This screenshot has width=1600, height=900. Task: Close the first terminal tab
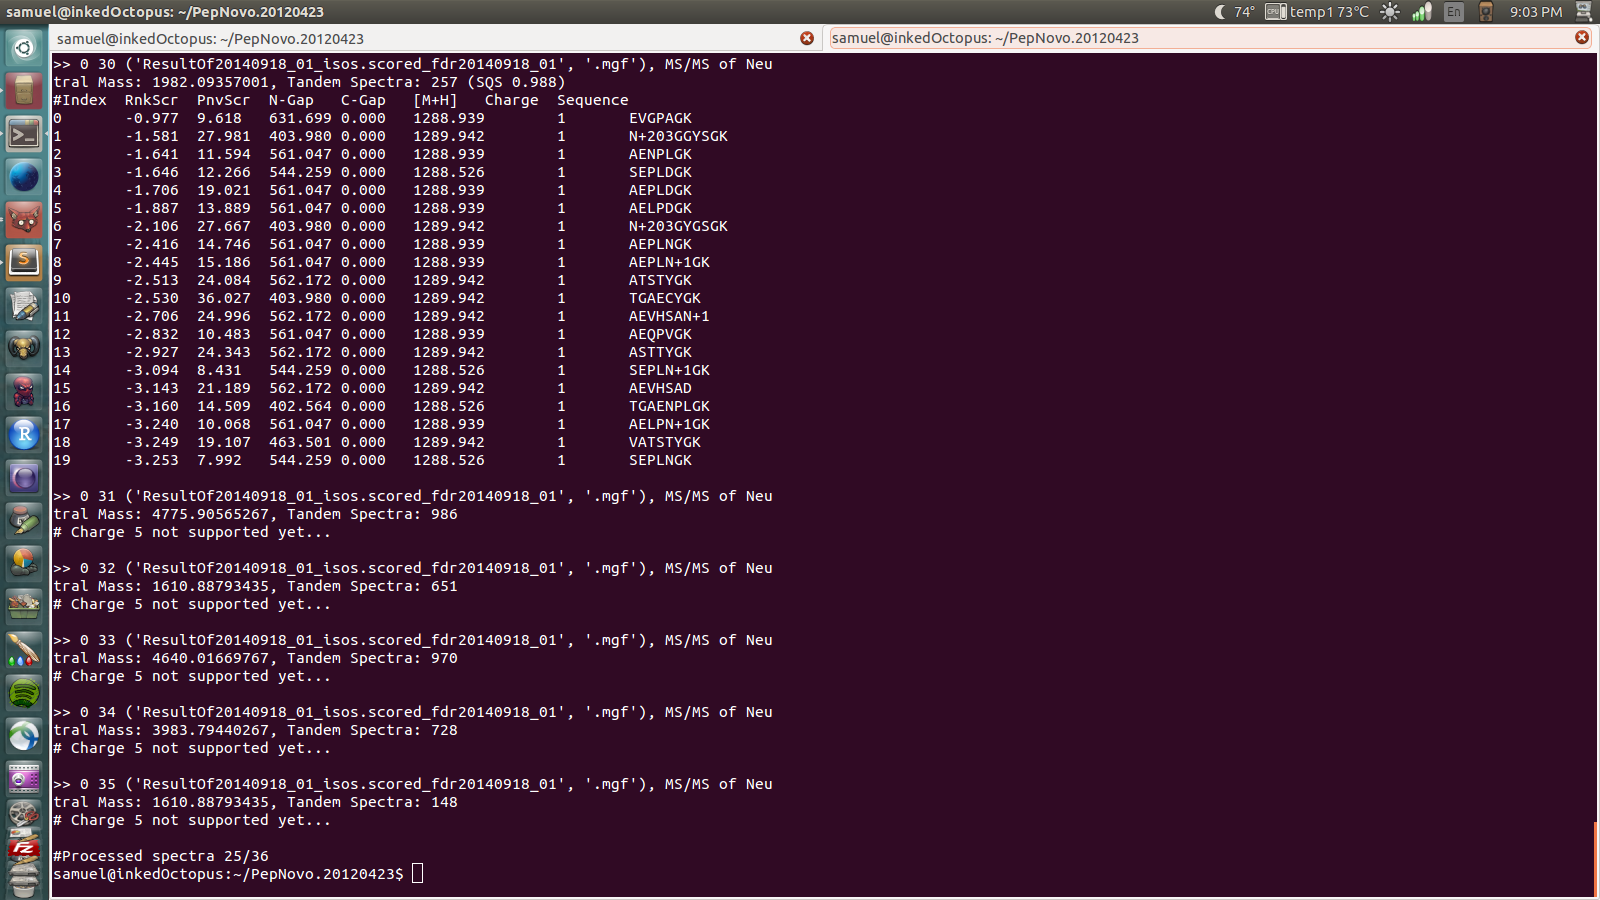tap(807, 38)
